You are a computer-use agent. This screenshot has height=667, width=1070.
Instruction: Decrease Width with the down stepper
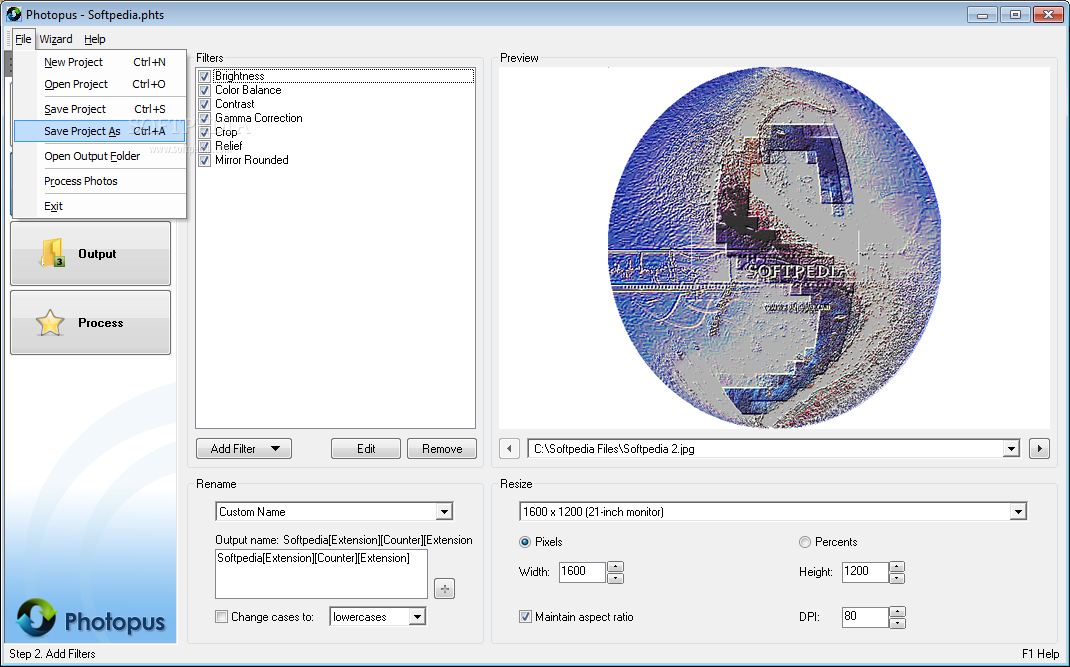[615, 578]
